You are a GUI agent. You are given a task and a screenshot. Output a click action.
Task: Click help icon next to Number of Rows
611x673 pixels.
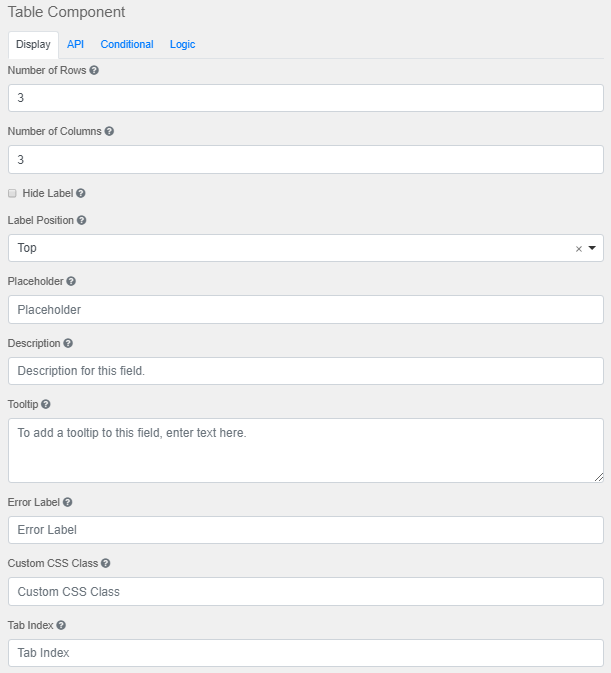94,71
